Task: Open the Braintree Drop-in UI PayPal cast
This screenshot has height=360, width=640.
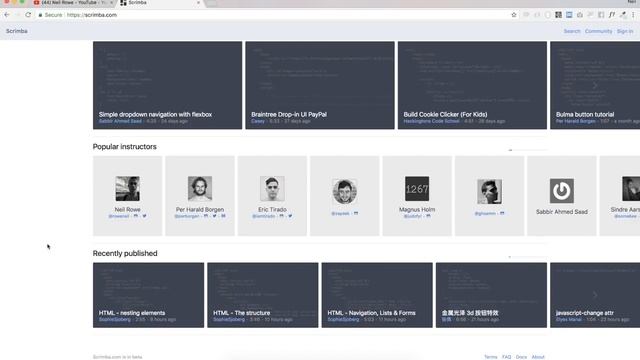Action: [x=320, y=85]
